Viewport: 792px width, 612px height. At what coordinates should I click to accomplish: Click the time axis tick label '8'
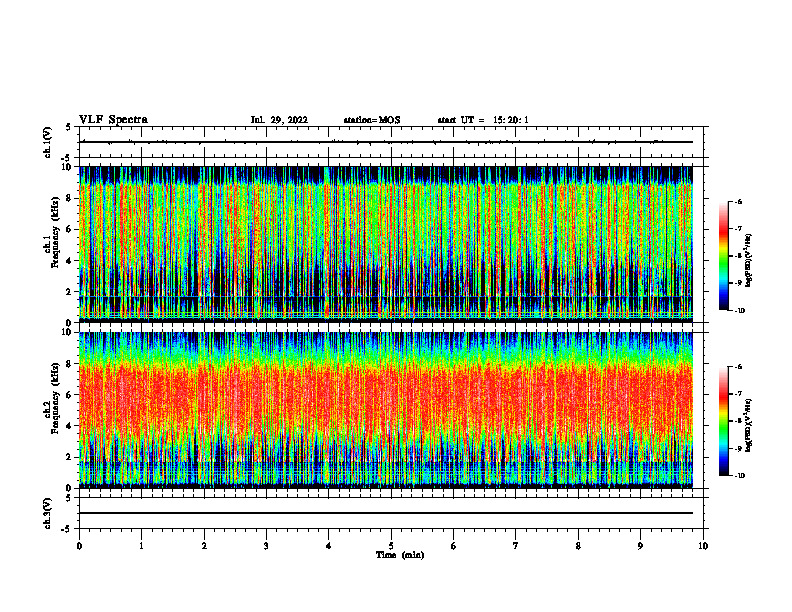pos(578,546)
